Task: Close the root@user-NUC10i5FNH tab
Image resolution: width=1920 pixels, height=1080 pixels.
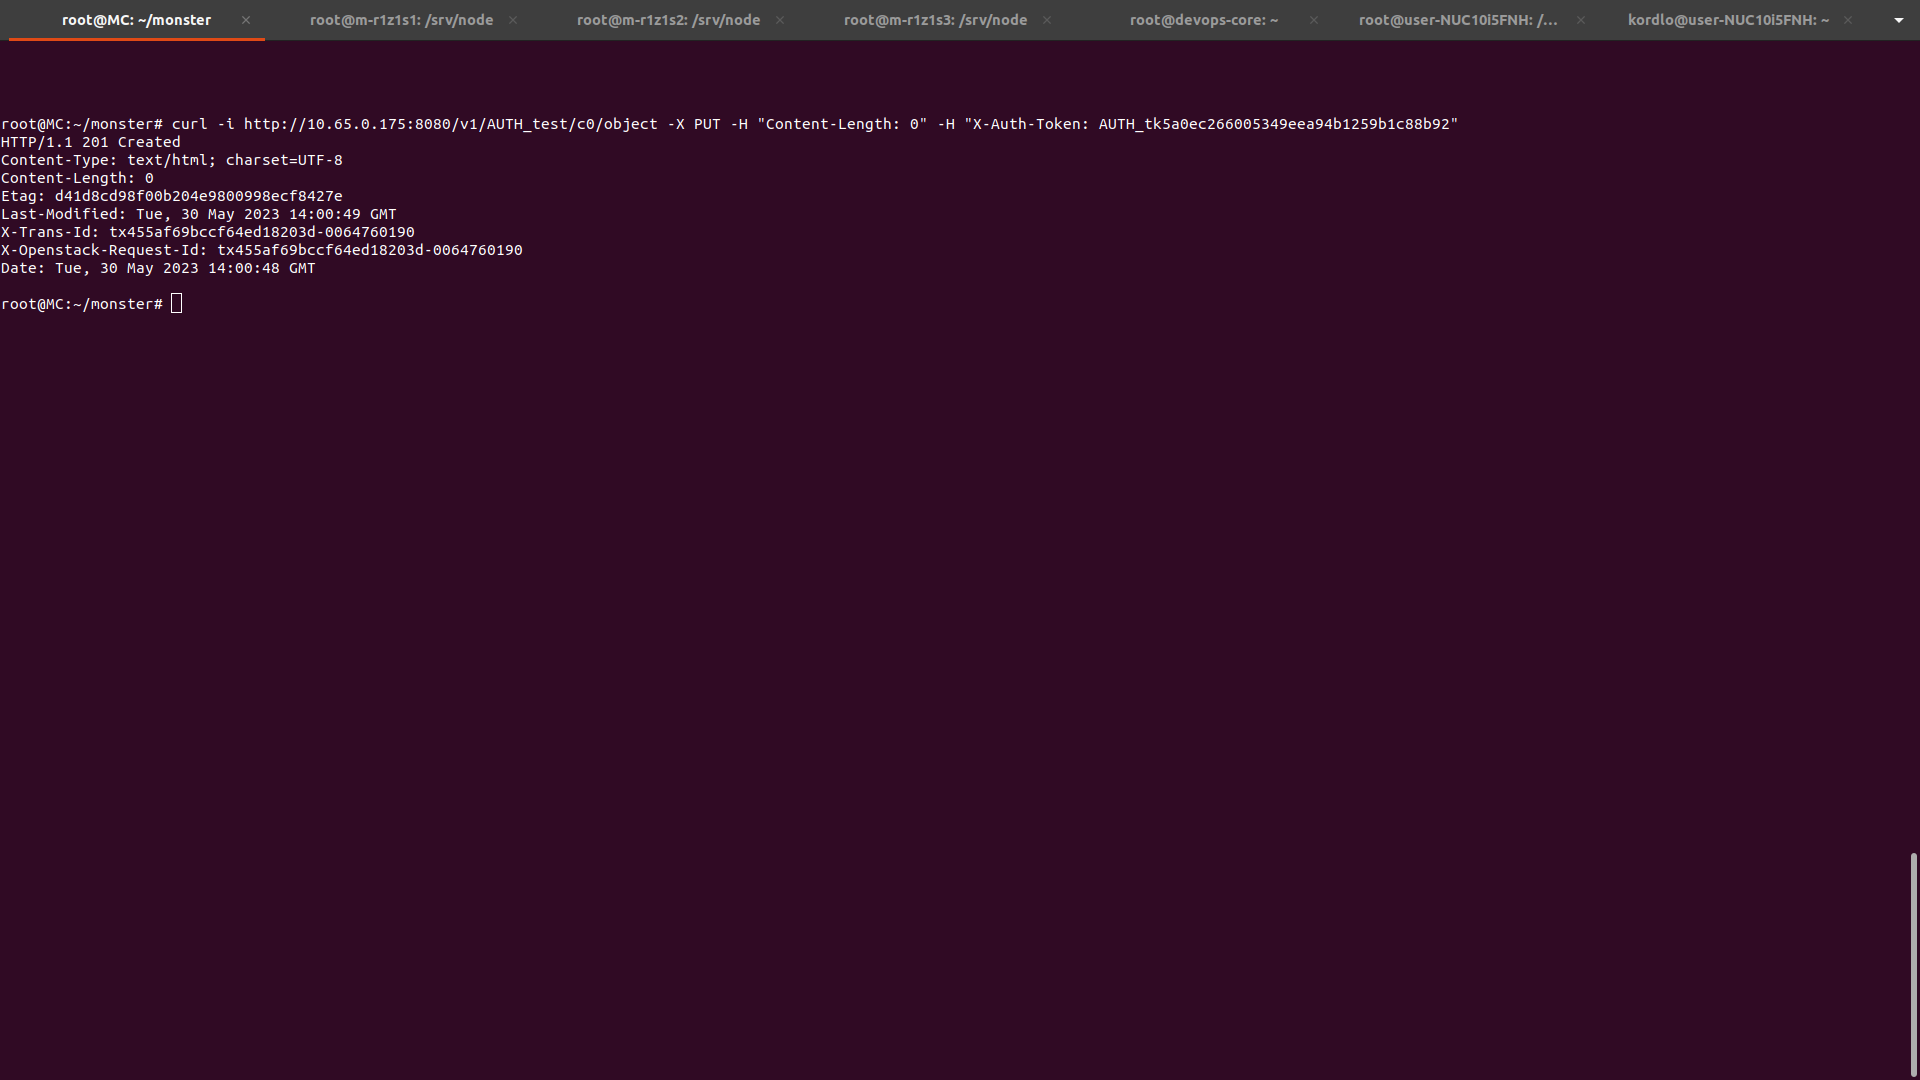Action: tap(1581, 20)
